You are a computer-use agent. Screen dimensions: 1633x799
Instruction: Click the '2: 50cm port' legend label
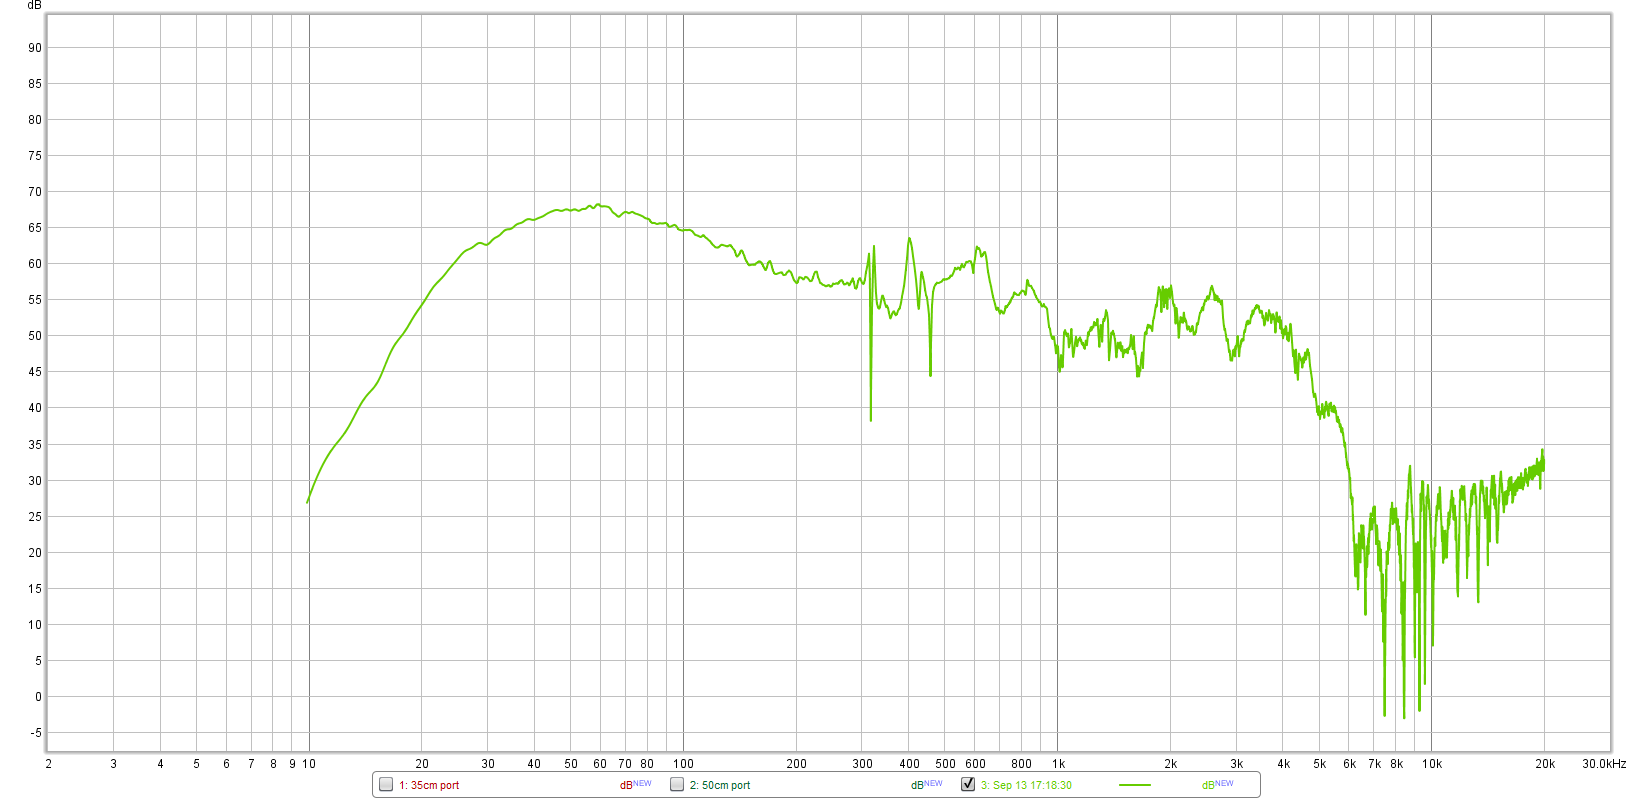[720, 785]
